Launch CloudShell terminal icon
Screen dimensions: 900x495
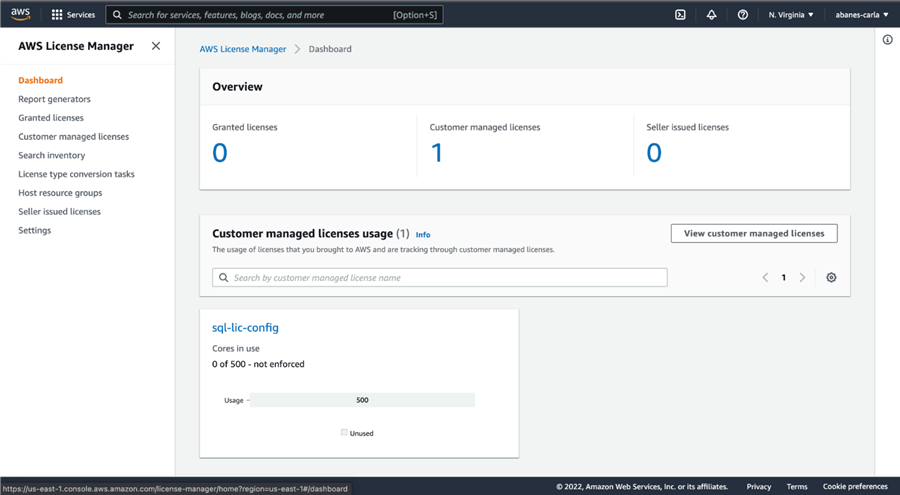(x=680, y=15)
